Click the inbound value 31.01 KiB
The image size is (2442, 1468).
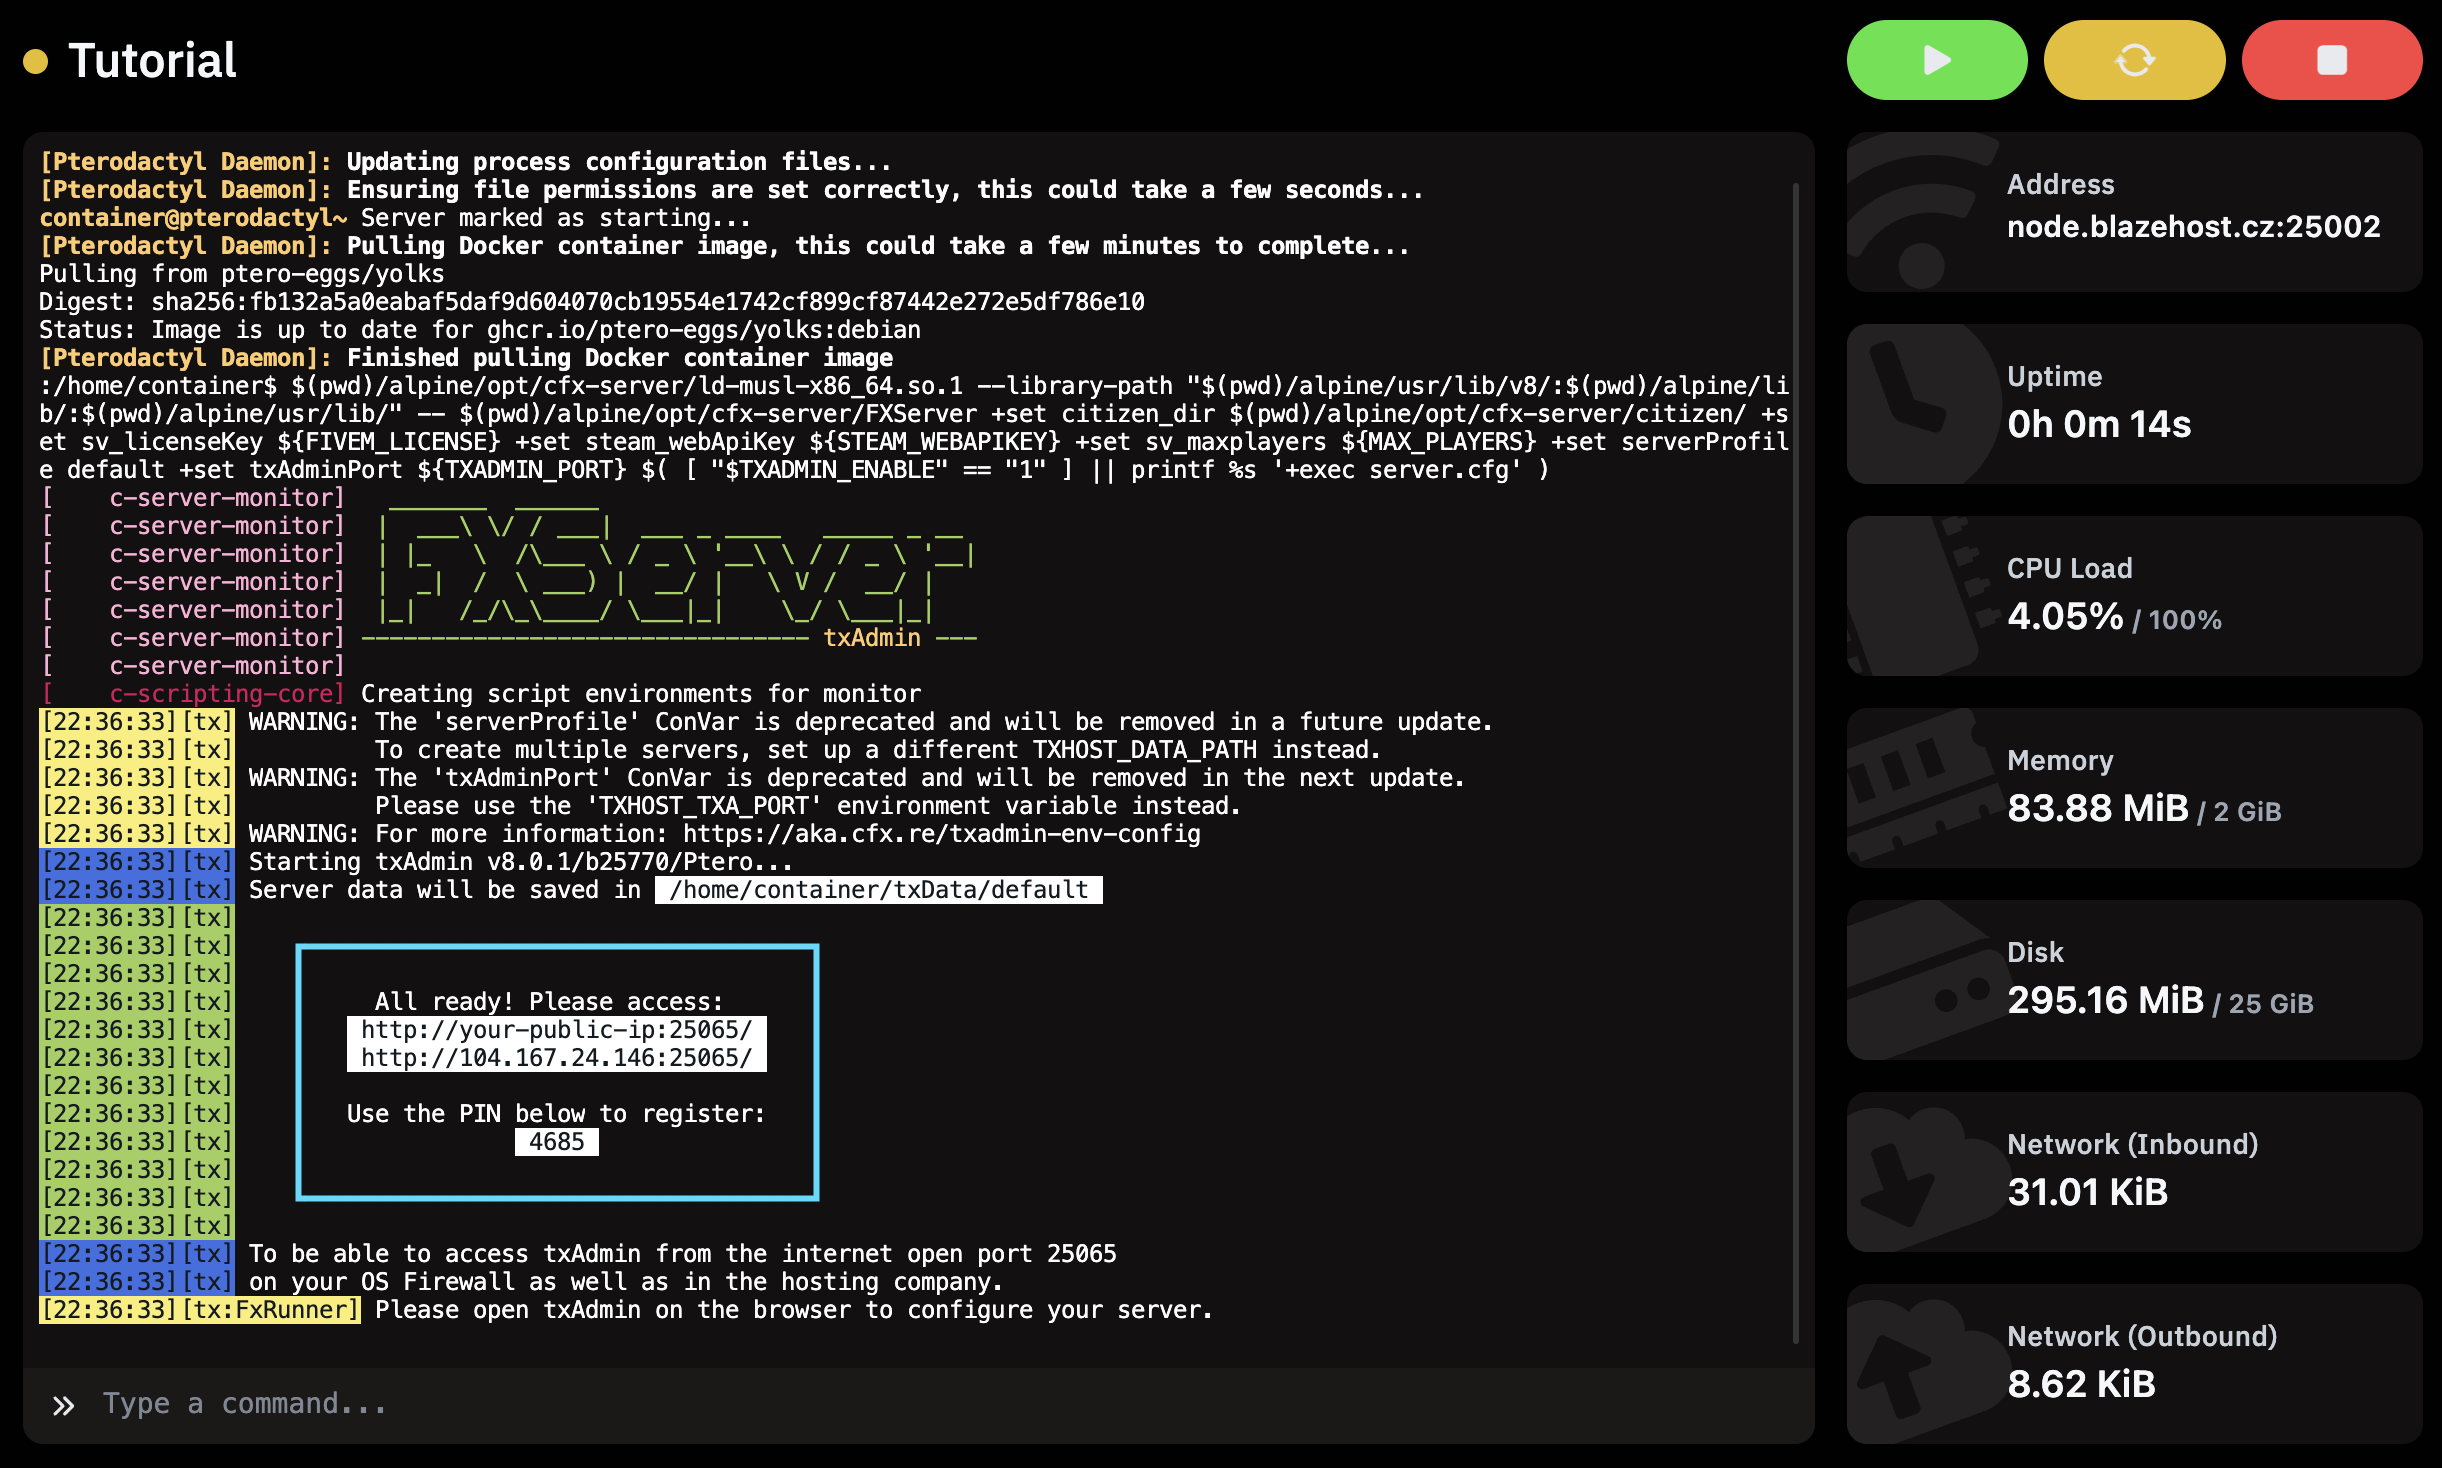(x=2087, y=1192)
